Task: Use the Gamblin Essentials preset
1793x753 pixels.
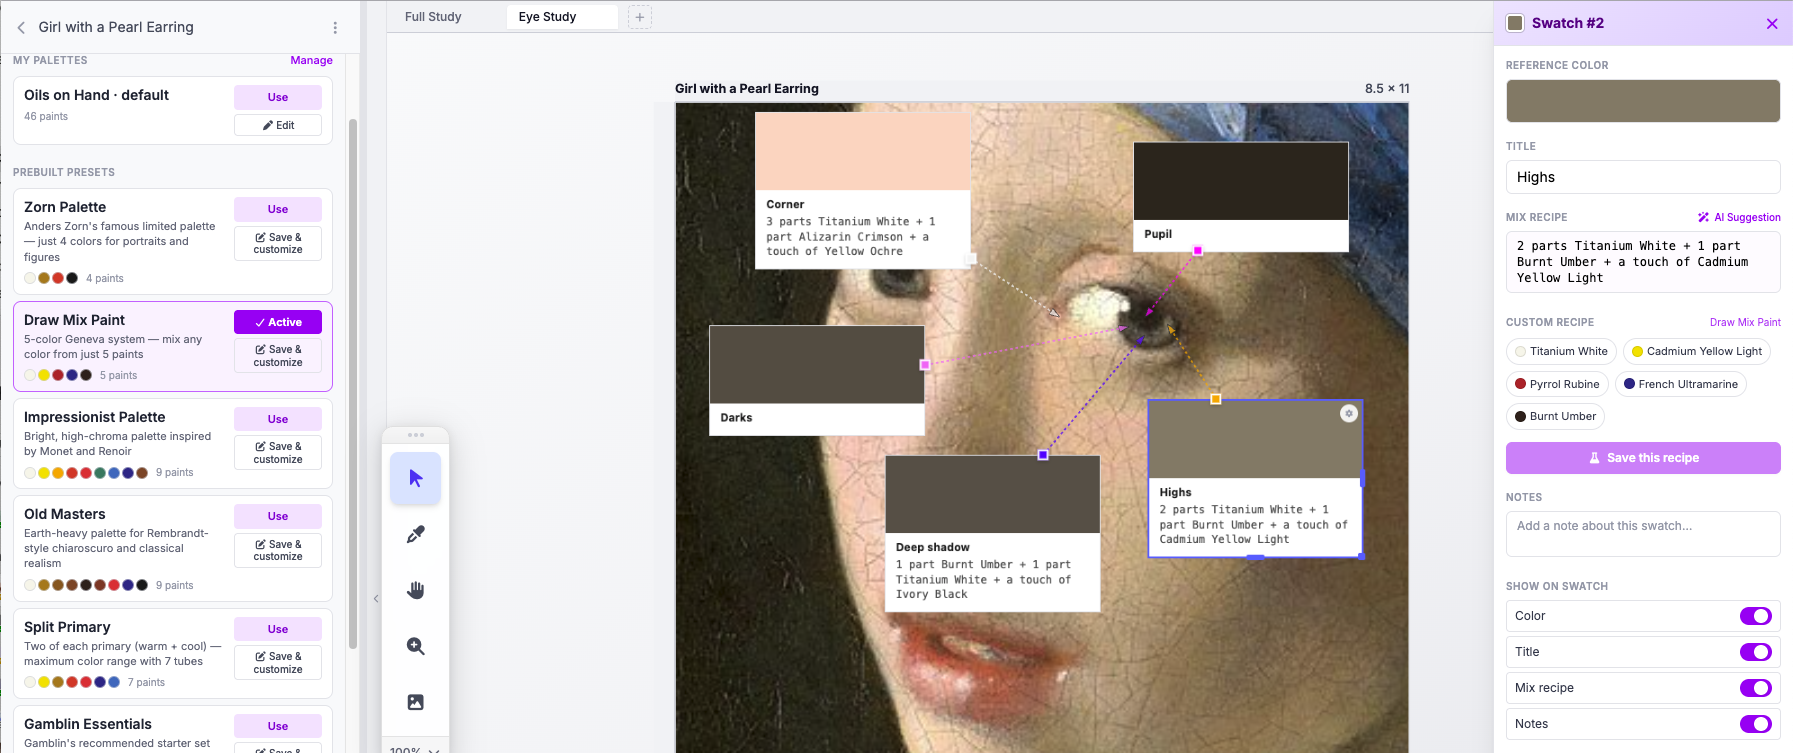Action: coord(278,726)
